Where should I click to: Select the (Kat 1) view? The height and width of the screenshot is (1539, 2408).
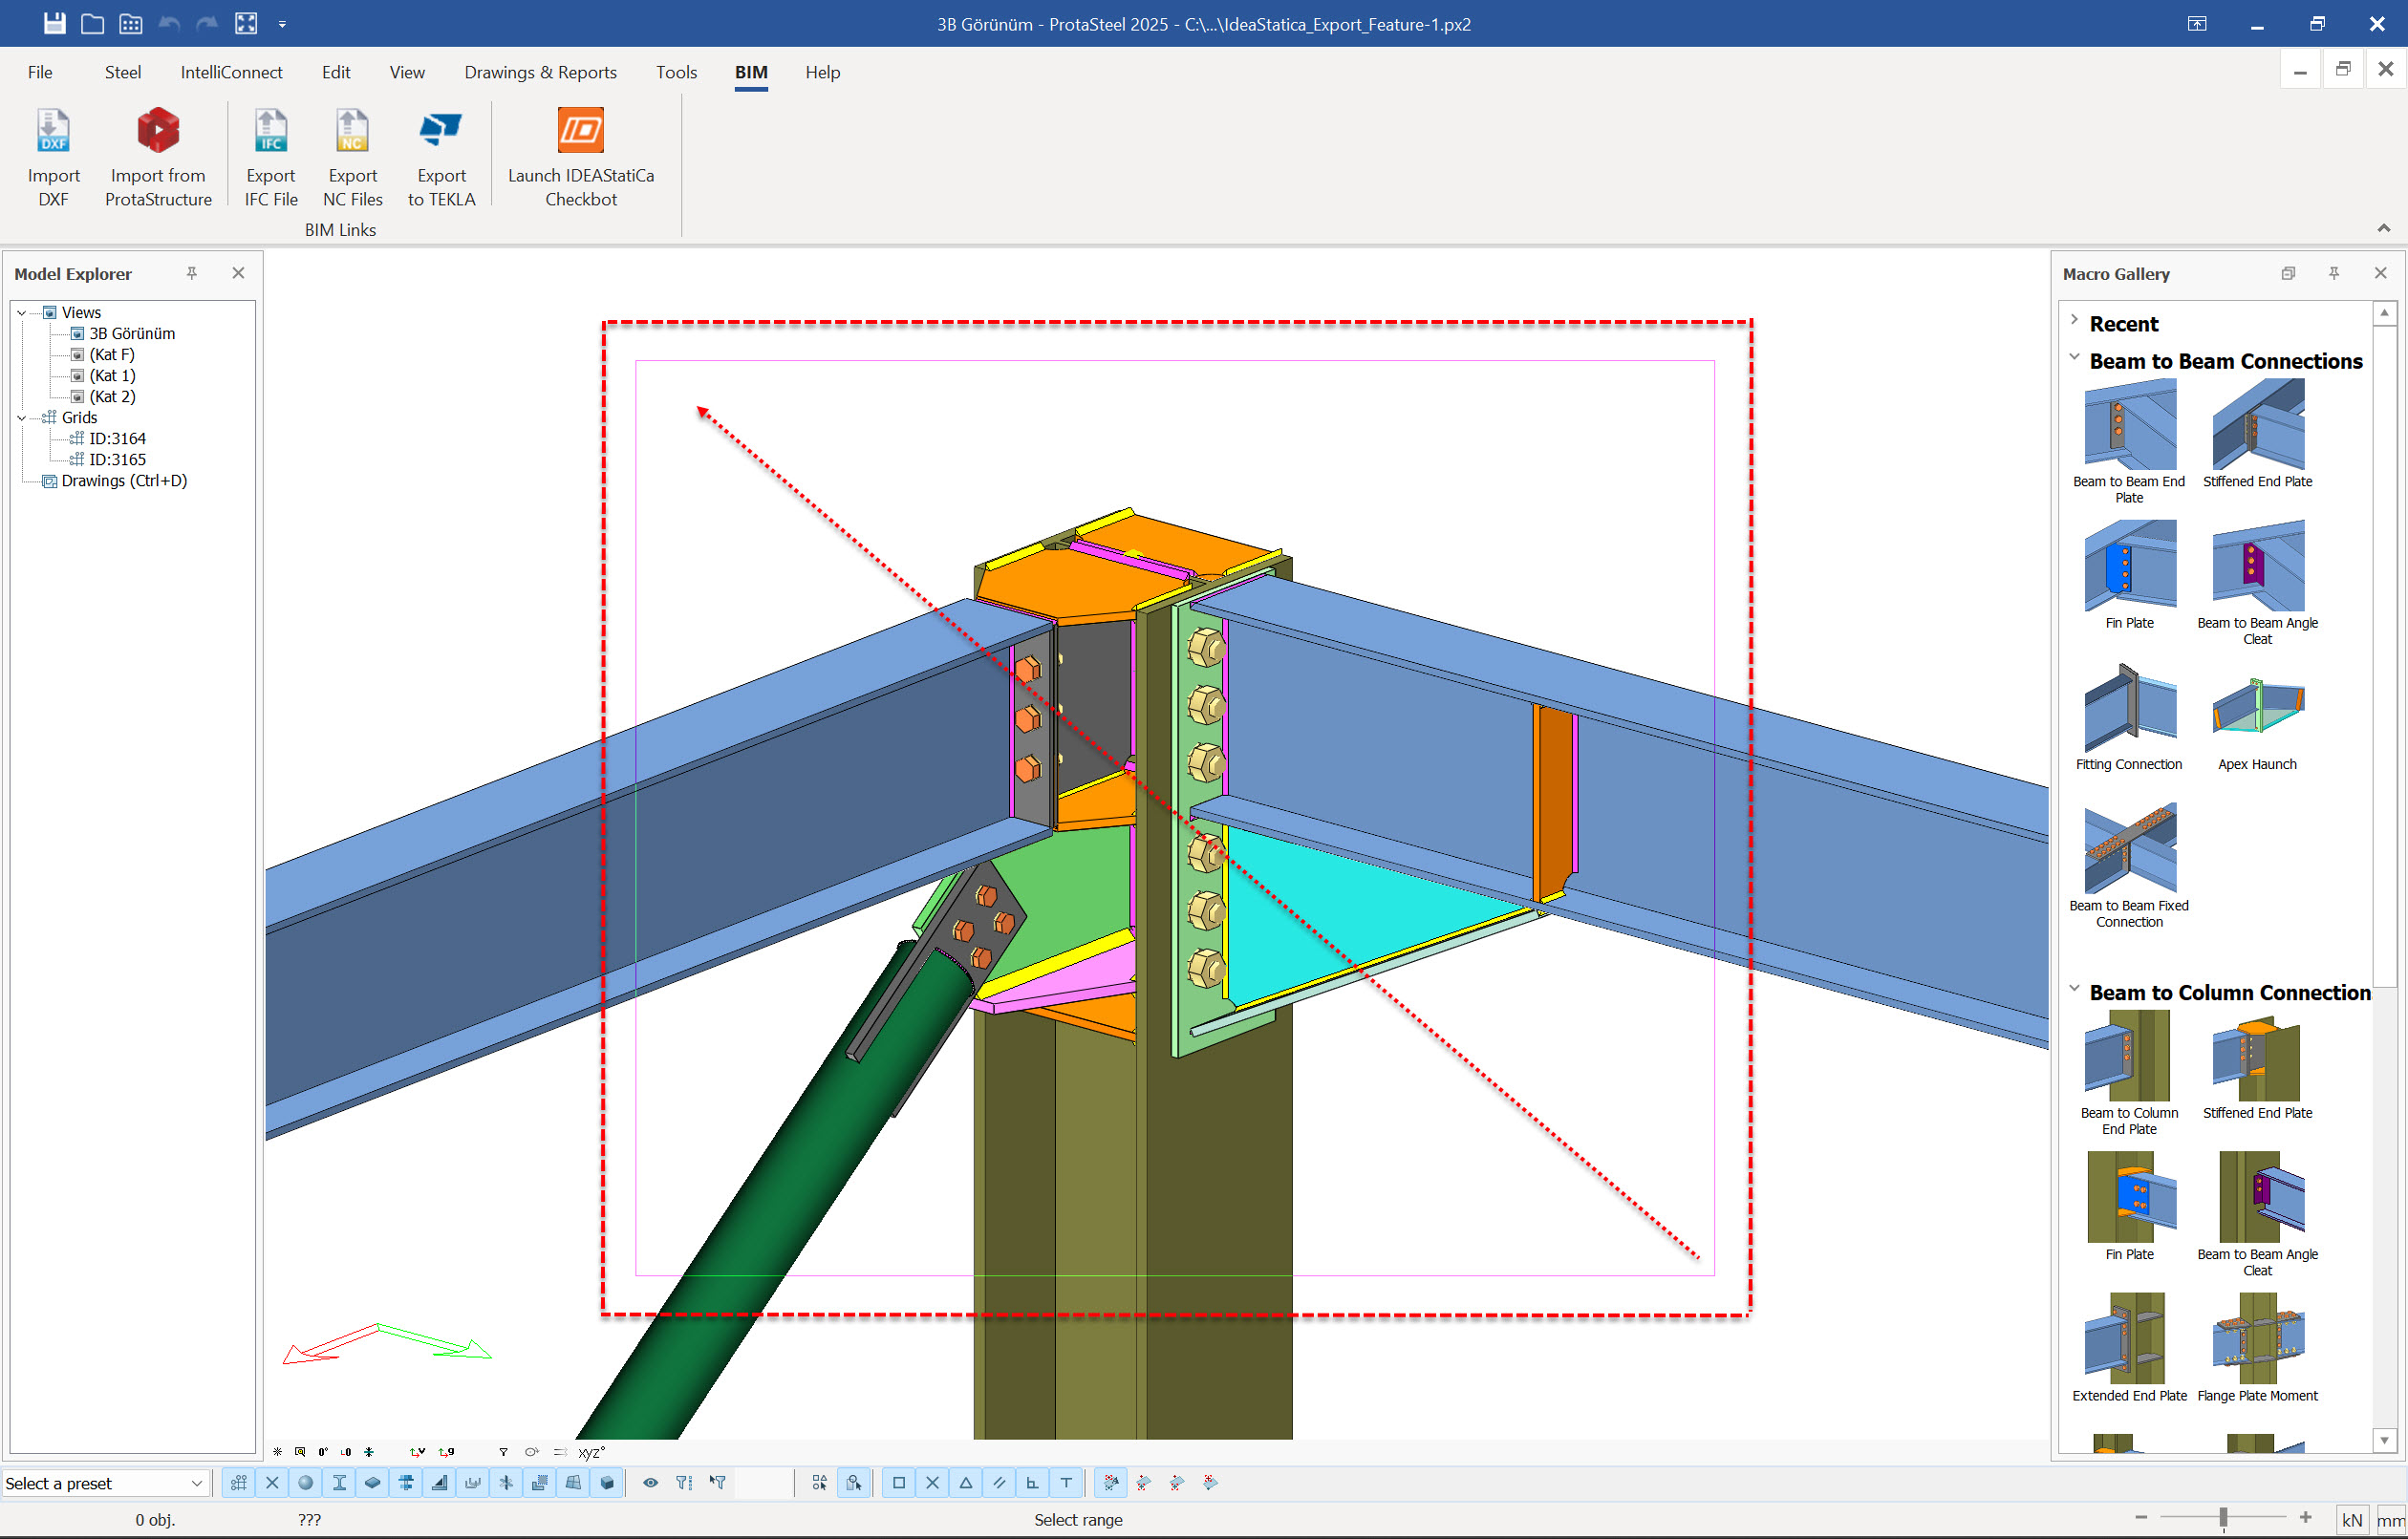tap(112, 375)
